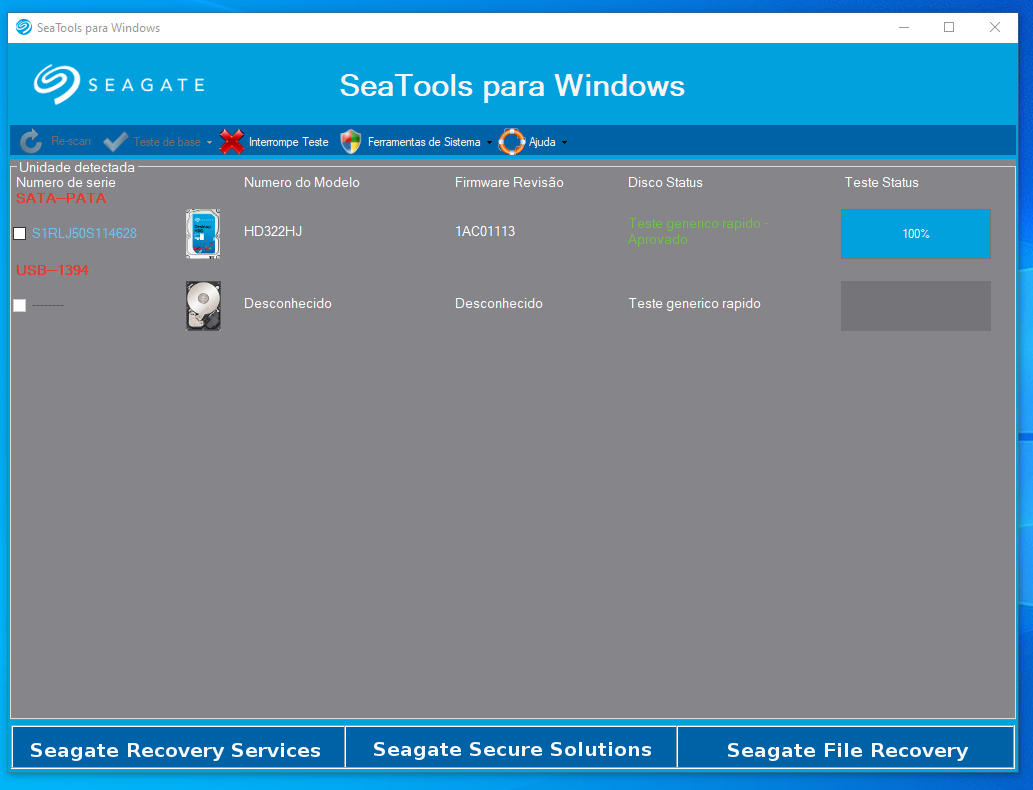Expand the Ajuda dropdown arrow
This screenshot has width=1033, height=790.
[565, 142]
